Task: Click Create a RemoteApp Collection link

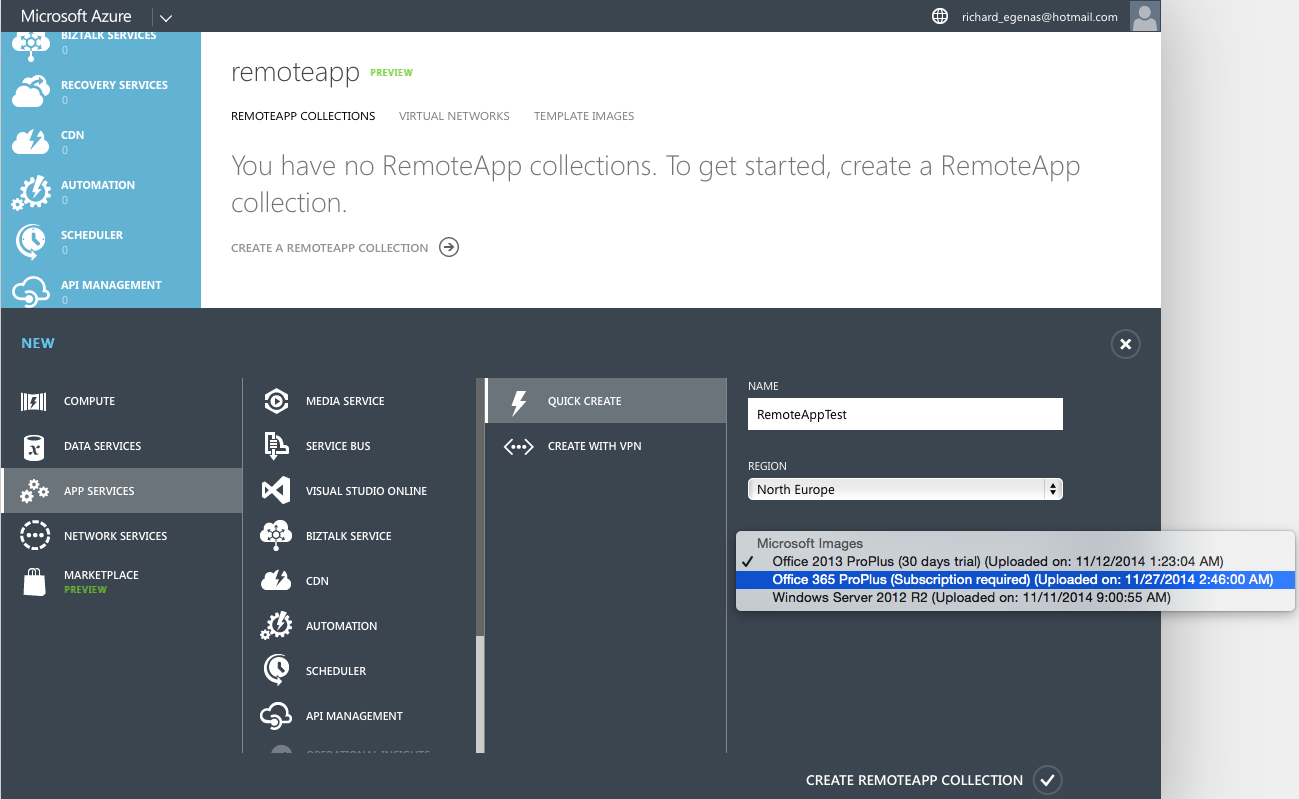Action: click(329, 248)
